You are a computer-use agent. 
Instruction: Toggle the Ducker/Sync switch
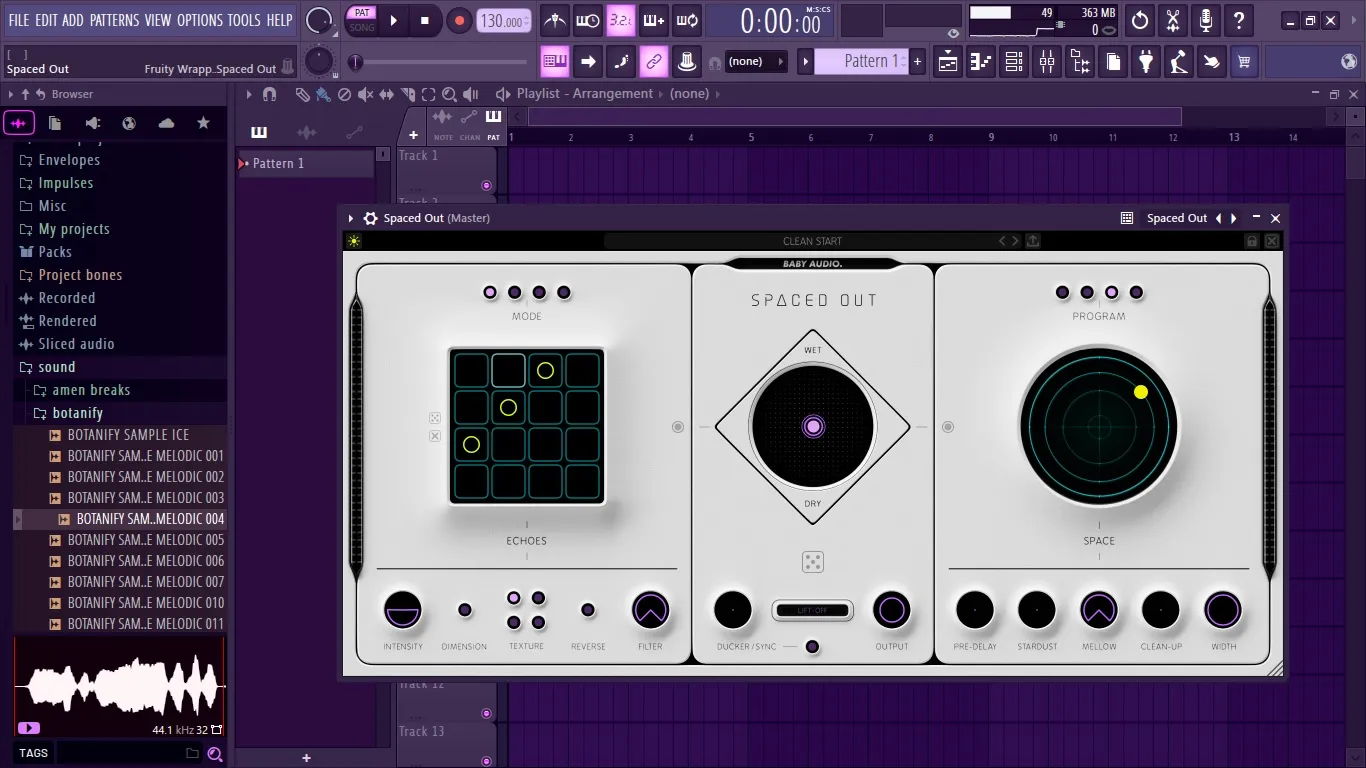[x=812, y=646]
